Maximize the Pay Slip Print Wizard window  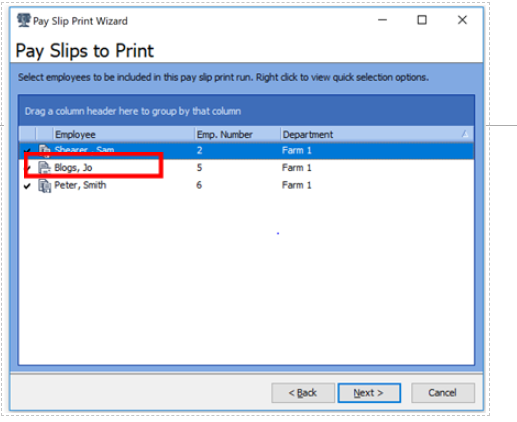click(x=422, y=20)
